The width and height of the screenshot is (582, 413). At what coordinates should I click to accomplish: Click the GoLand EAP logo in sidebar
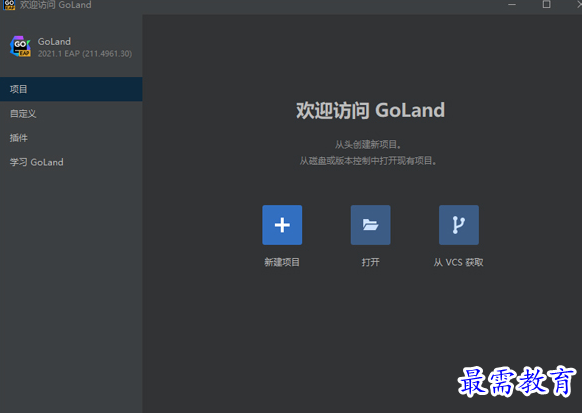tap(20, 46)
